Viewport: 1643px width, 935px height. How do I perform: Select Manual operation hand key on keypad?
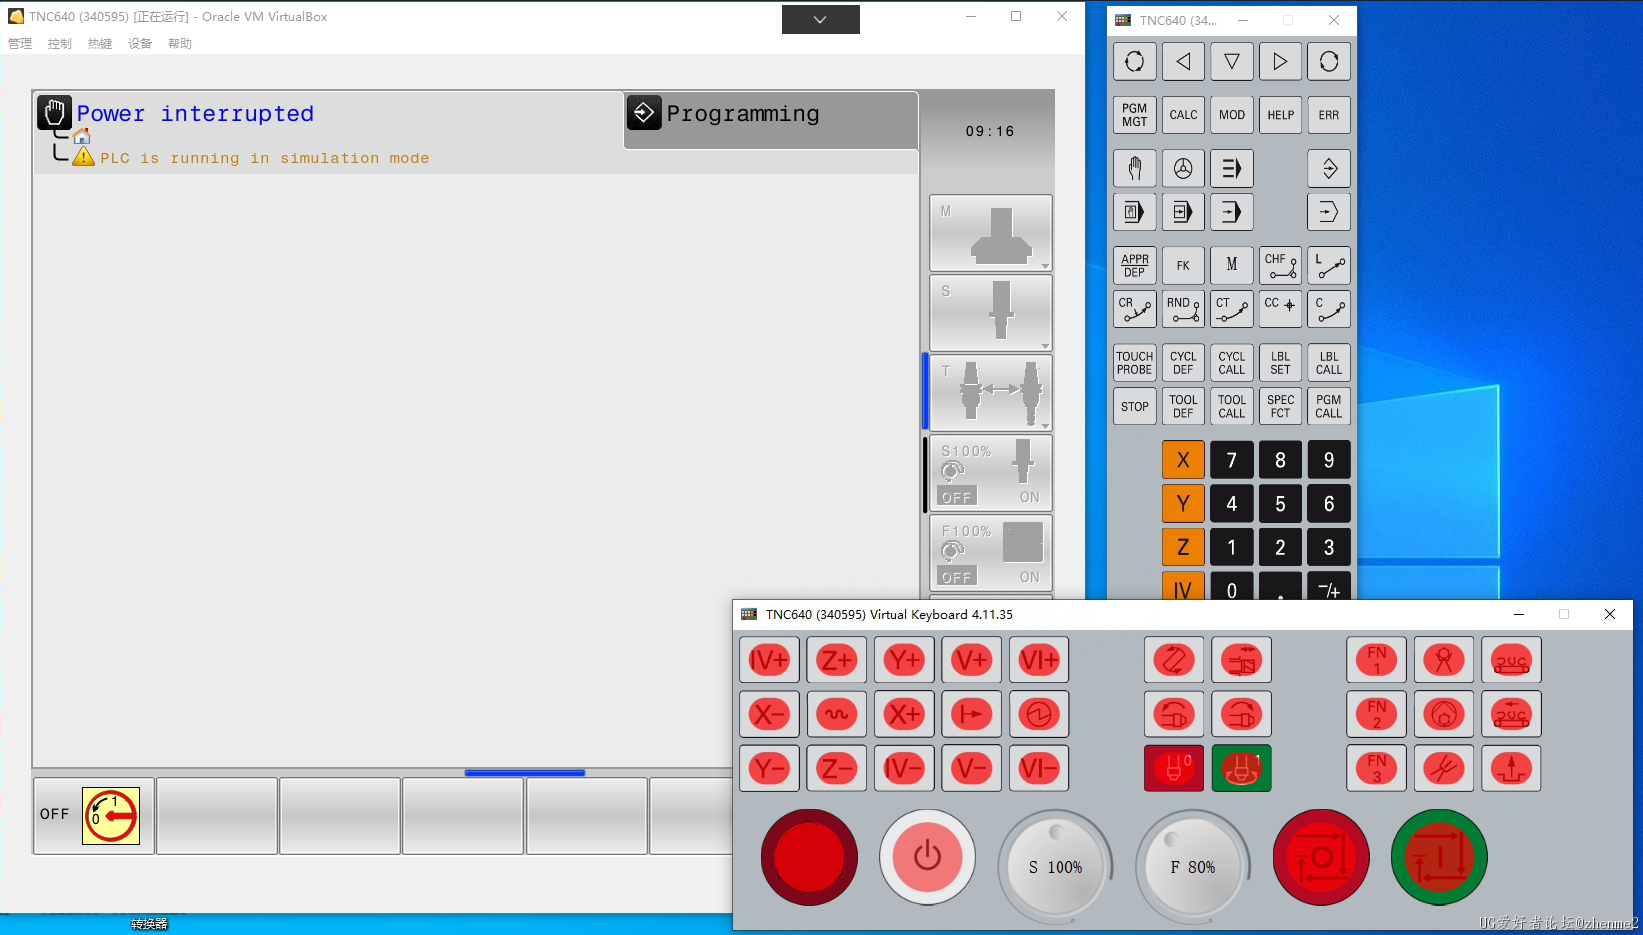click(1134, 168)
